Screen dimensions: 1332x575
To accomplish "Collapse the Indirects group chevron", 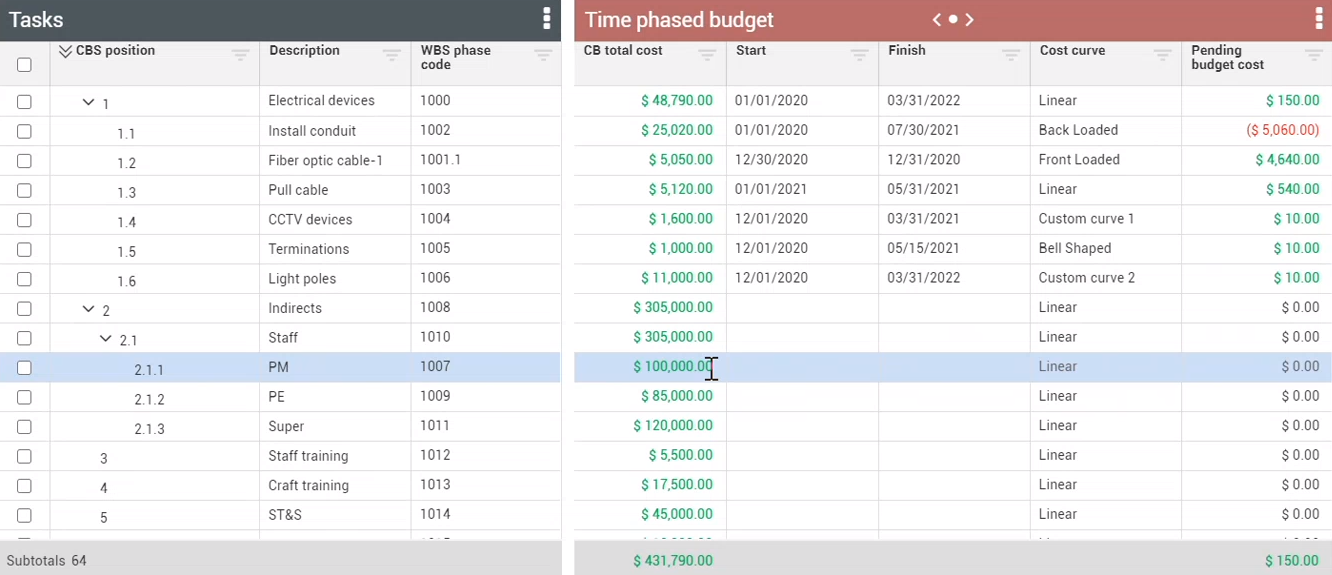I will [89, 309].
